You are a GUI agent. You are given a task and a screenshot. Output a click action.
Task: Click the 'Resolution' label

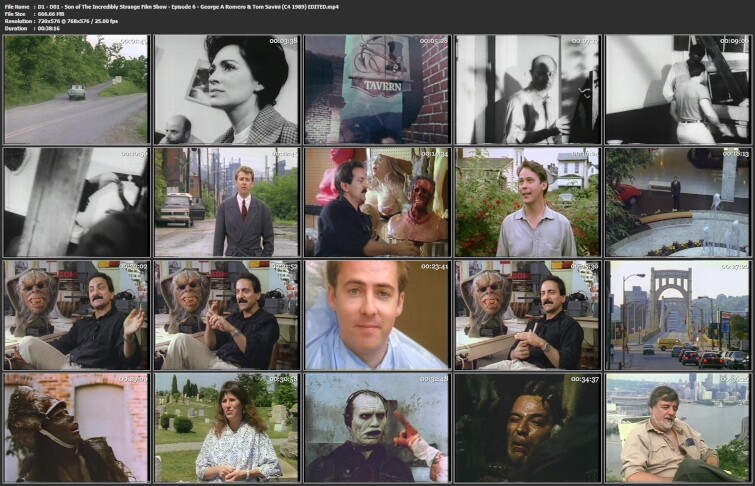[x=18, y=21]
